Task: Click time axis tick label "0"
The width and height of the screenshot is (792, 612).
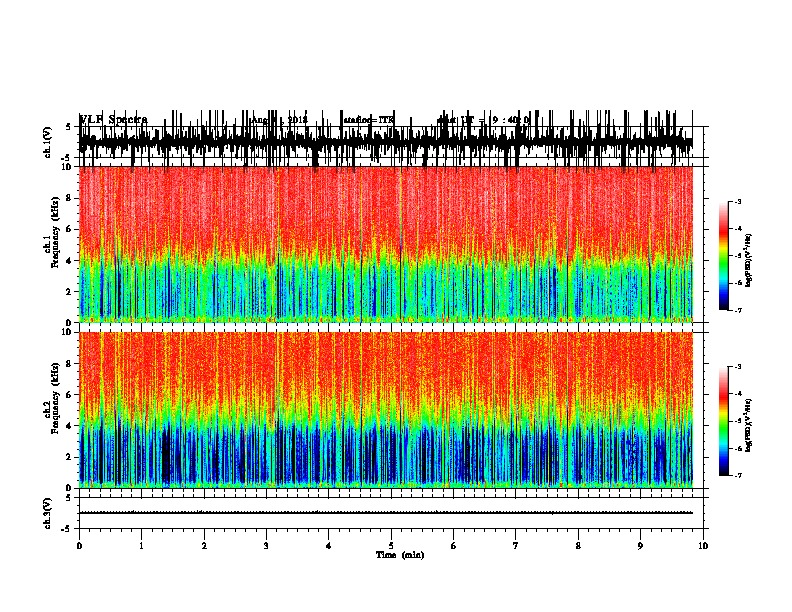Action: (x=79, y=546)
